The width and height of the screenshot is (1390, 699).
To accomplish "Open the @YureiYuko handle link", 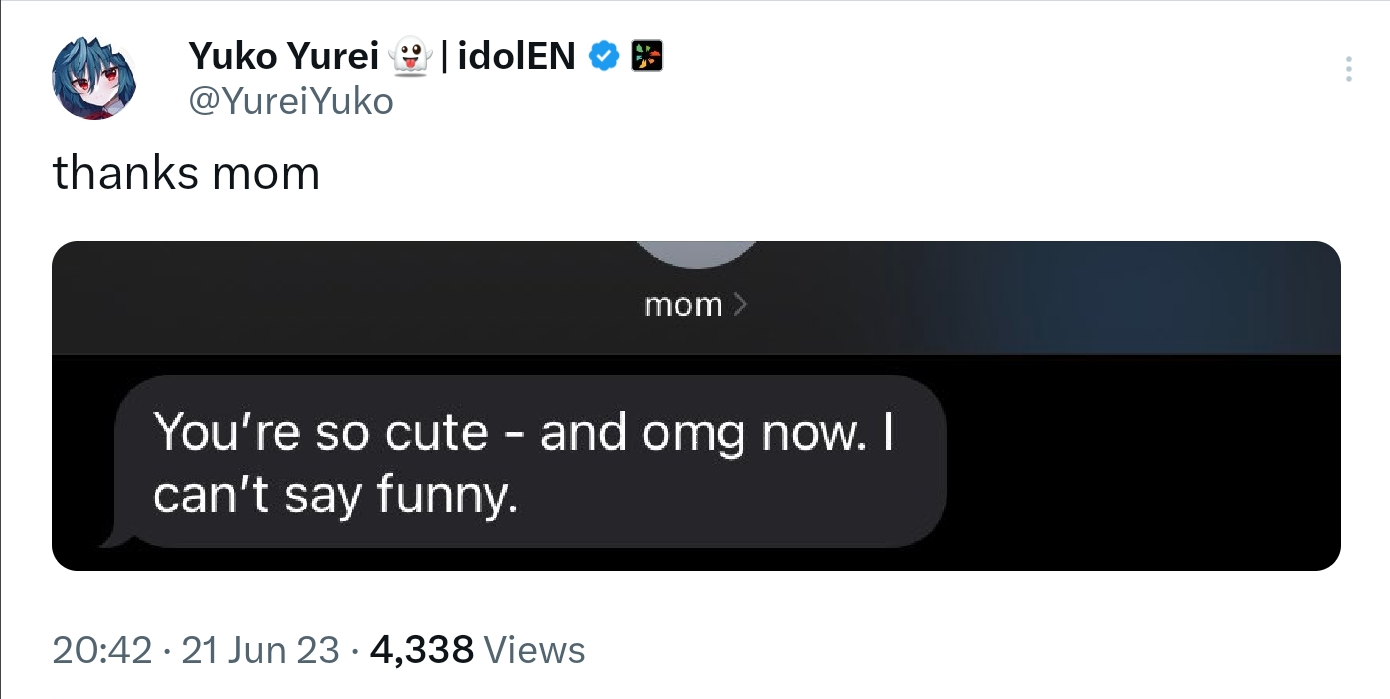I will (x=290, y=101).
